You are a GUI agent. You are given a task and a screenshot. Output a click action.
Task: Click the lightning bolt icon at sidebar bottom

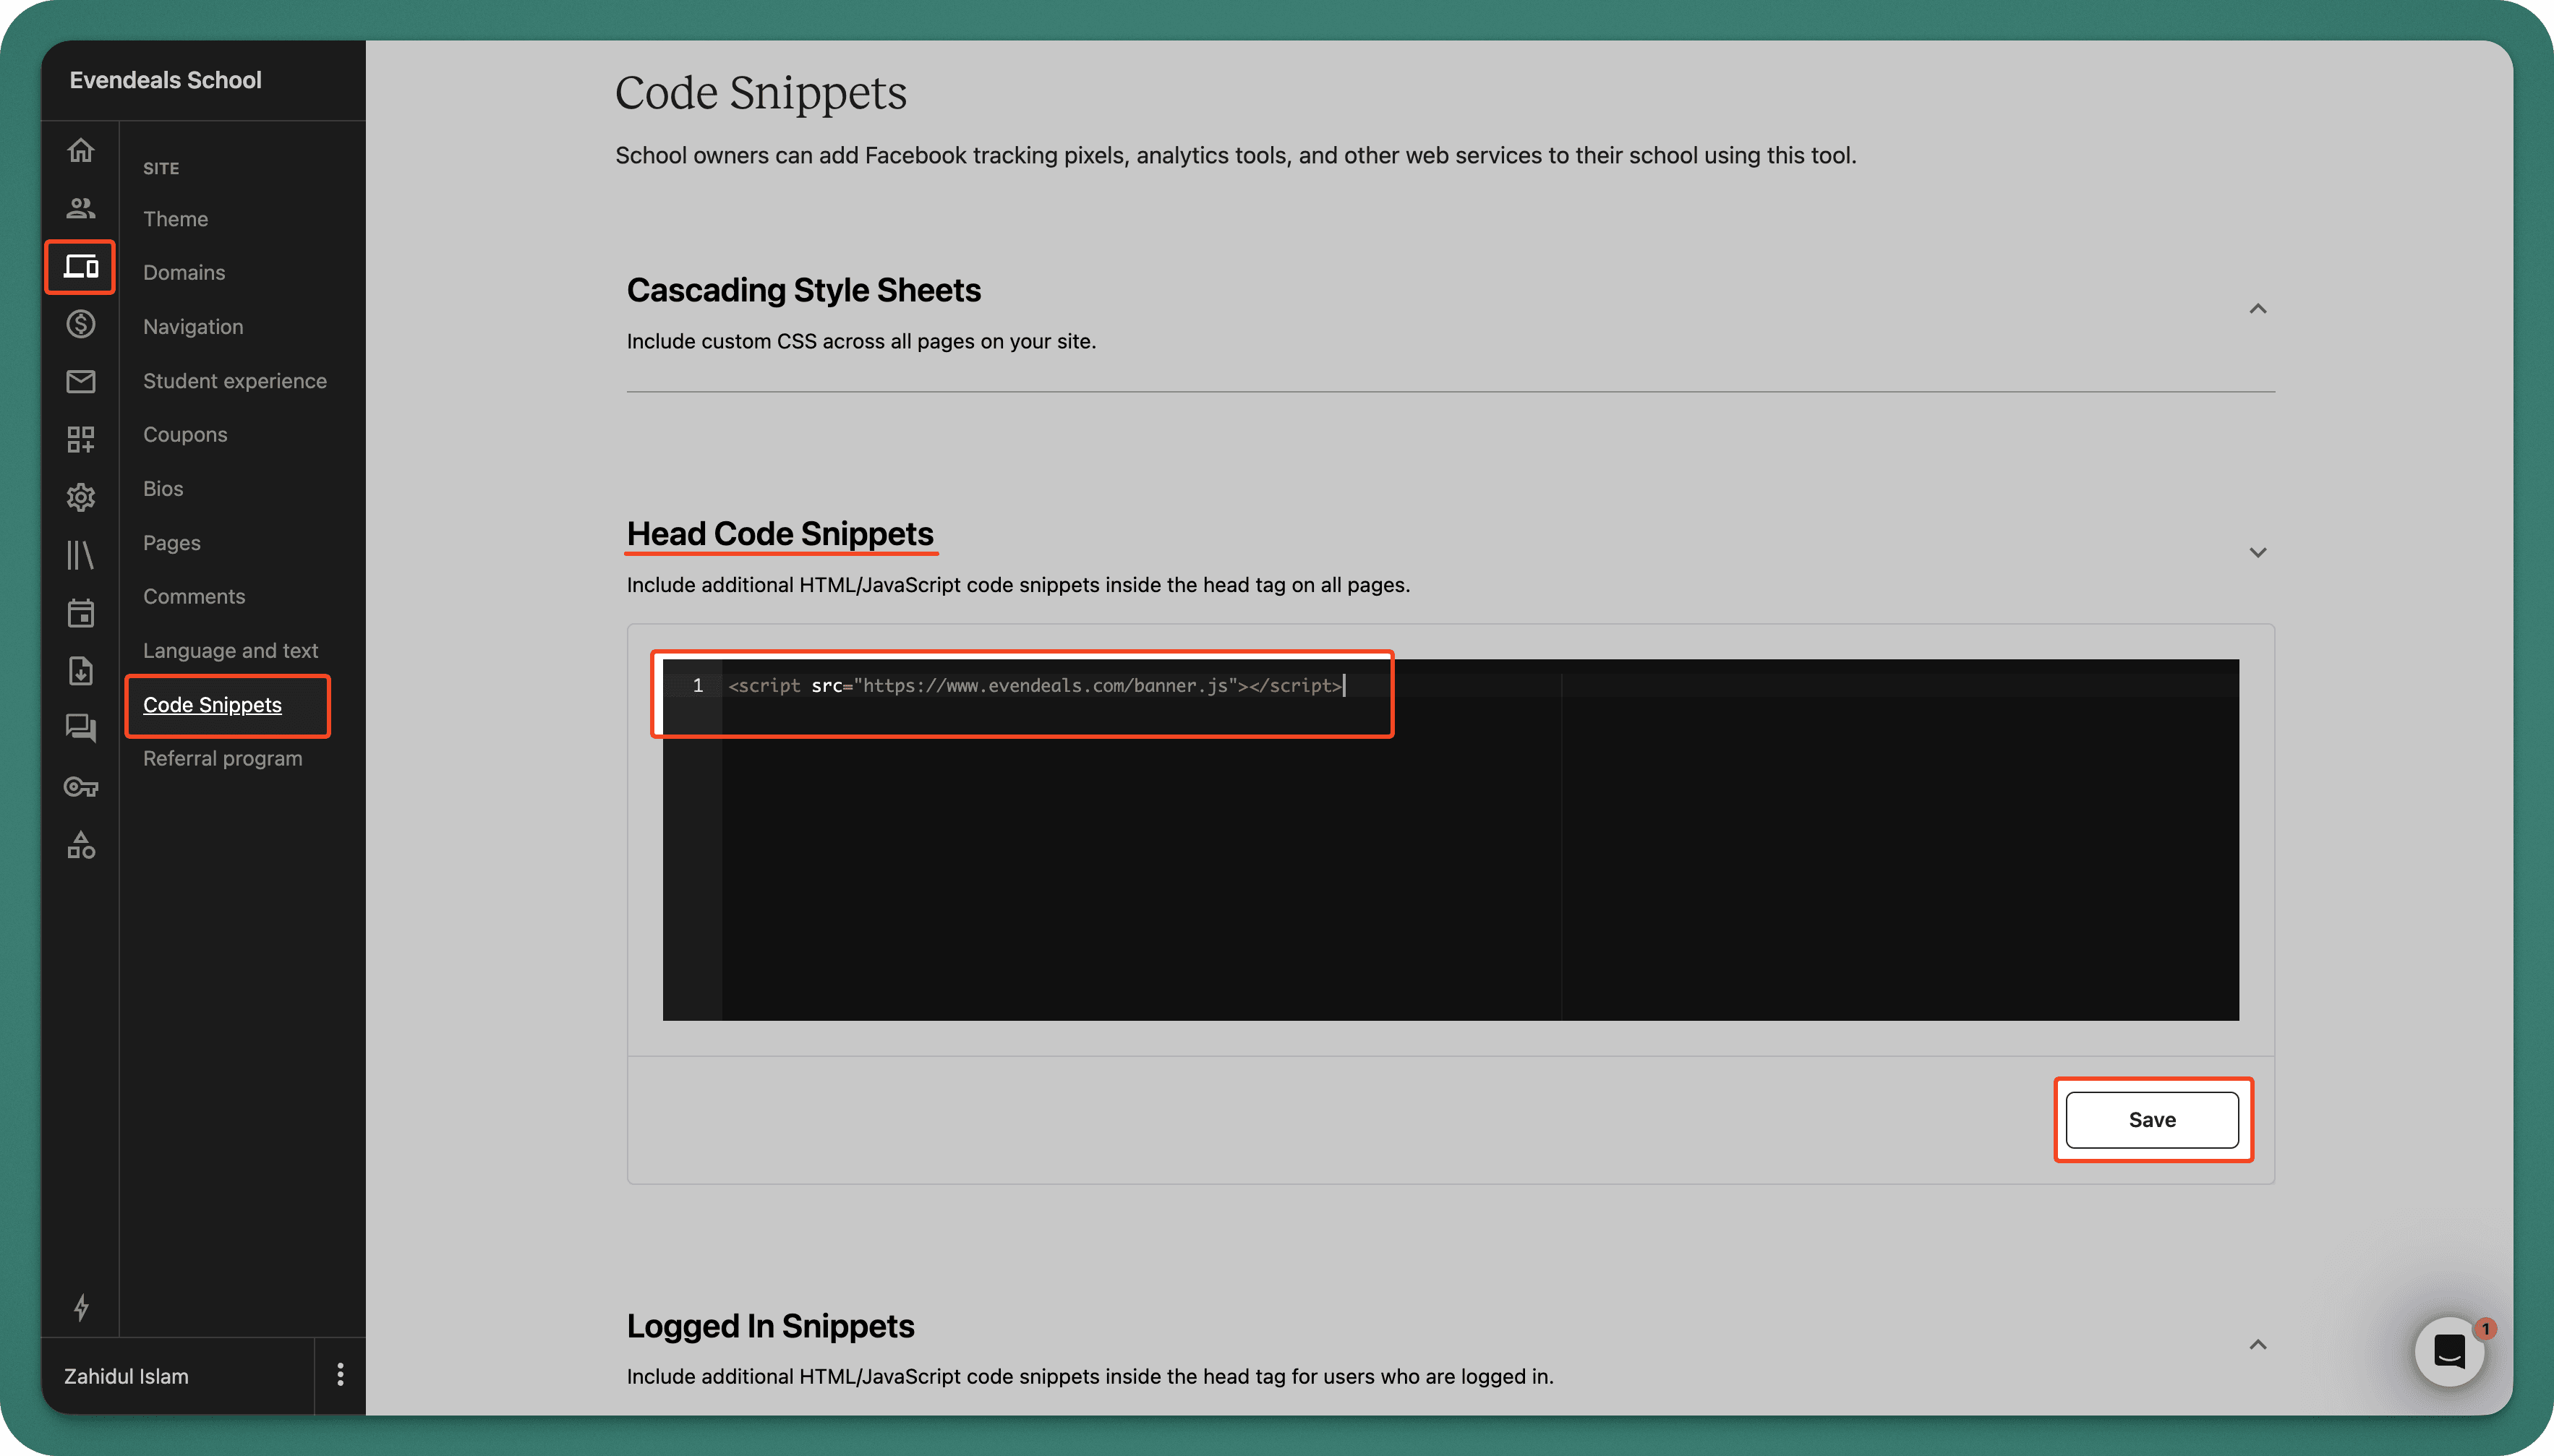(80, 1307)
